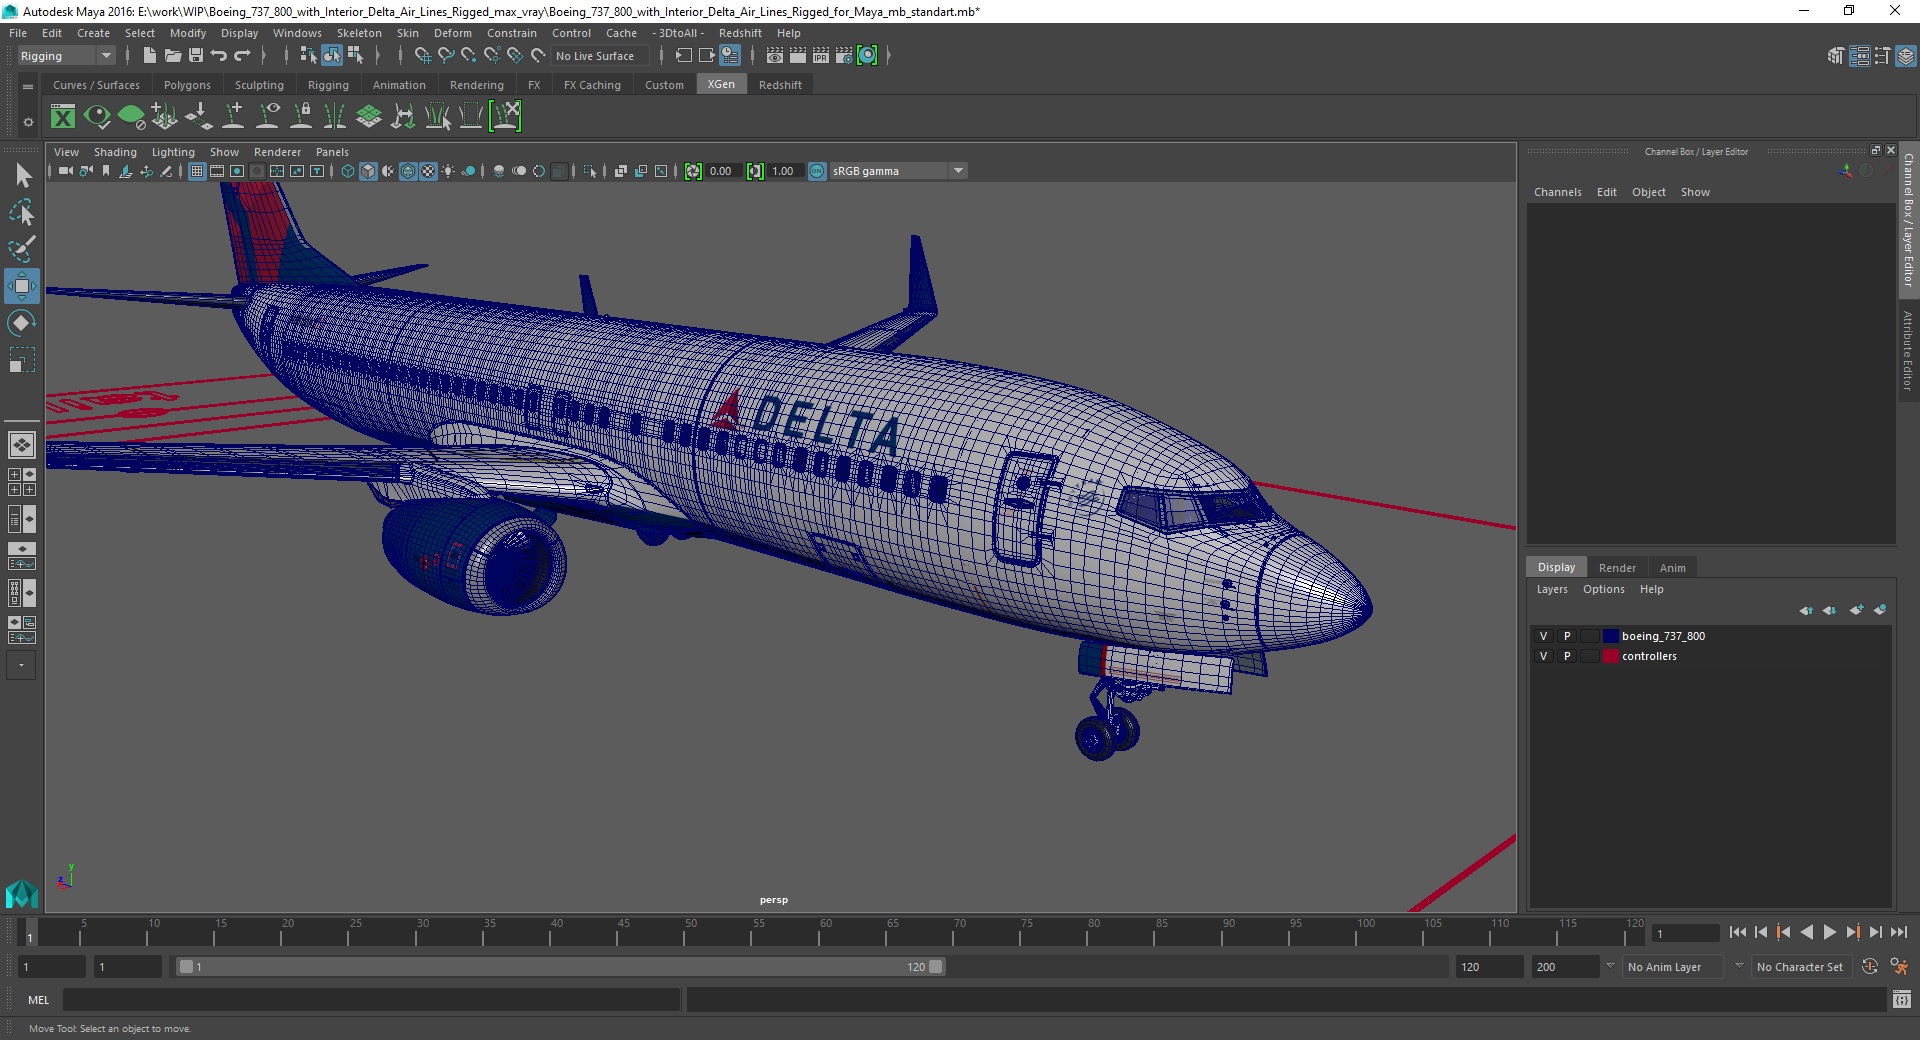Viewport: 1920px width, 1040px height.
Task: Open the Skeleton menu
Action: pyautogui.click(x=359, y=33)
